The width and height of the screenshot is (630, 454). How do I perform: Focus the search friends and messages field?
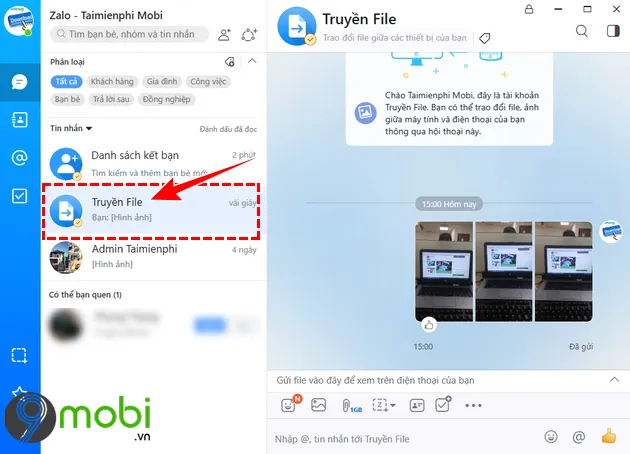point(129,34)
